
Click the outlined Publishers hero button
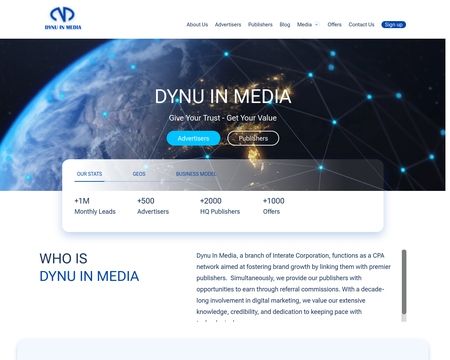click(253, 138)
